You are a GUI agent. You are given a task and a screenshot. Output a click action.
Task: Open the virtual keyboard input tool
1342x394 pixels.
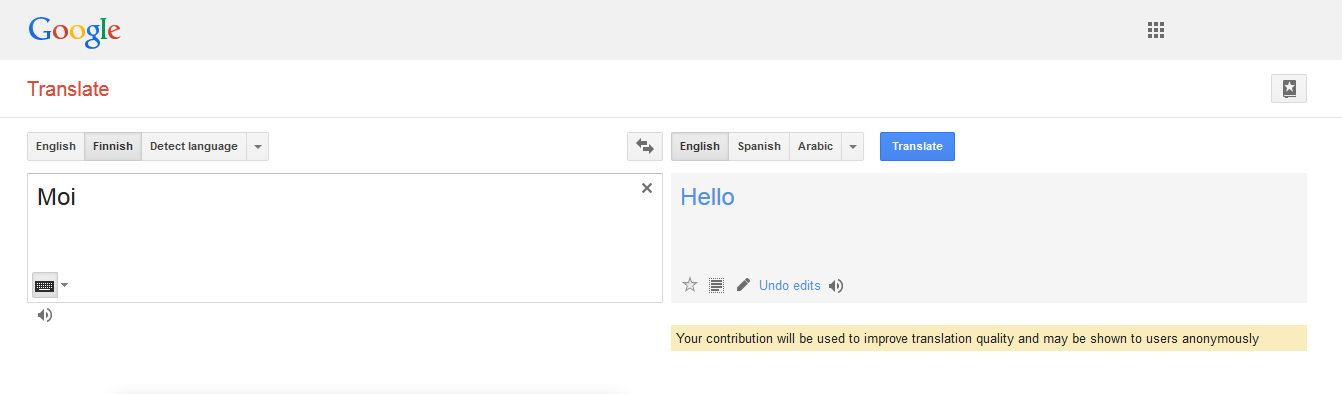44,285
